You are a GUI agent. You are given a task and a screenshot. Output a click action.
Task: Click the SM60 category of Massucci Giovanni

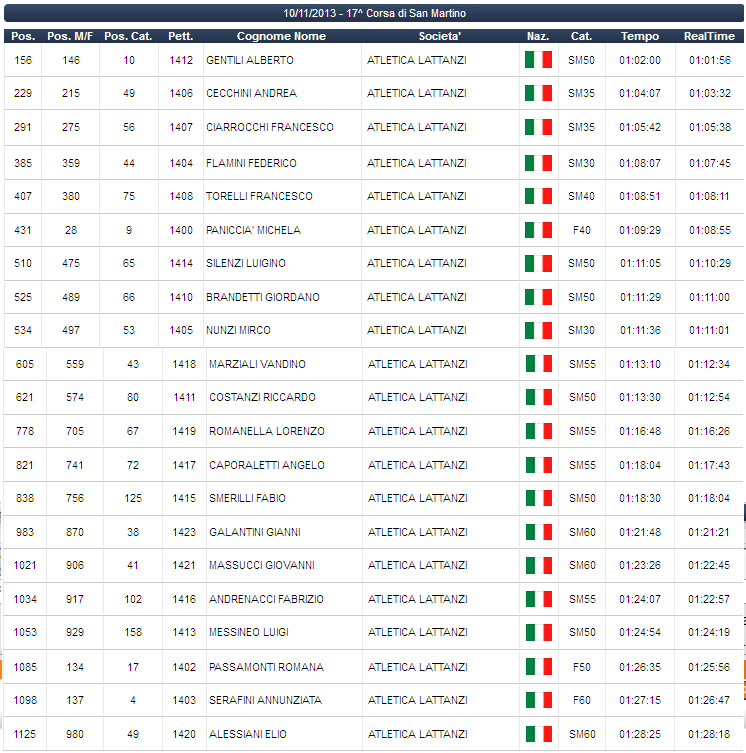coord(581,566)
